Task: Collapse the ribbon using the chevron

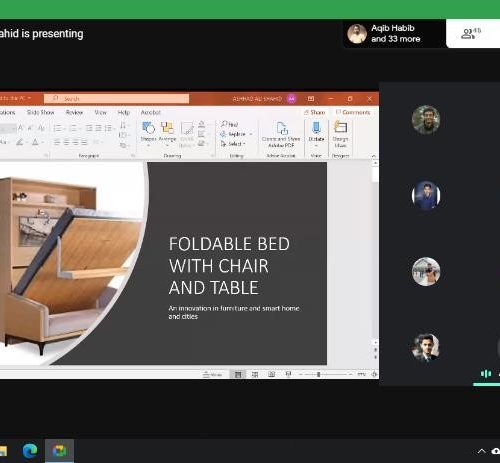Action: click(374, 156)
